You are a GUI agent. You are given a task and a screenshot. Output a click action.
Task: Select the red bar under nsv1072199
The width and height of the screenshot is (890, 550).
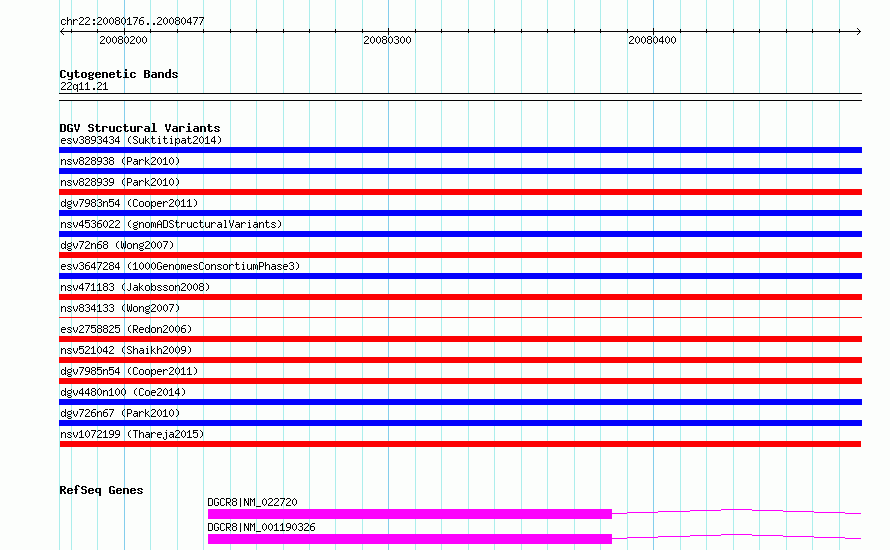click(460, 444)
